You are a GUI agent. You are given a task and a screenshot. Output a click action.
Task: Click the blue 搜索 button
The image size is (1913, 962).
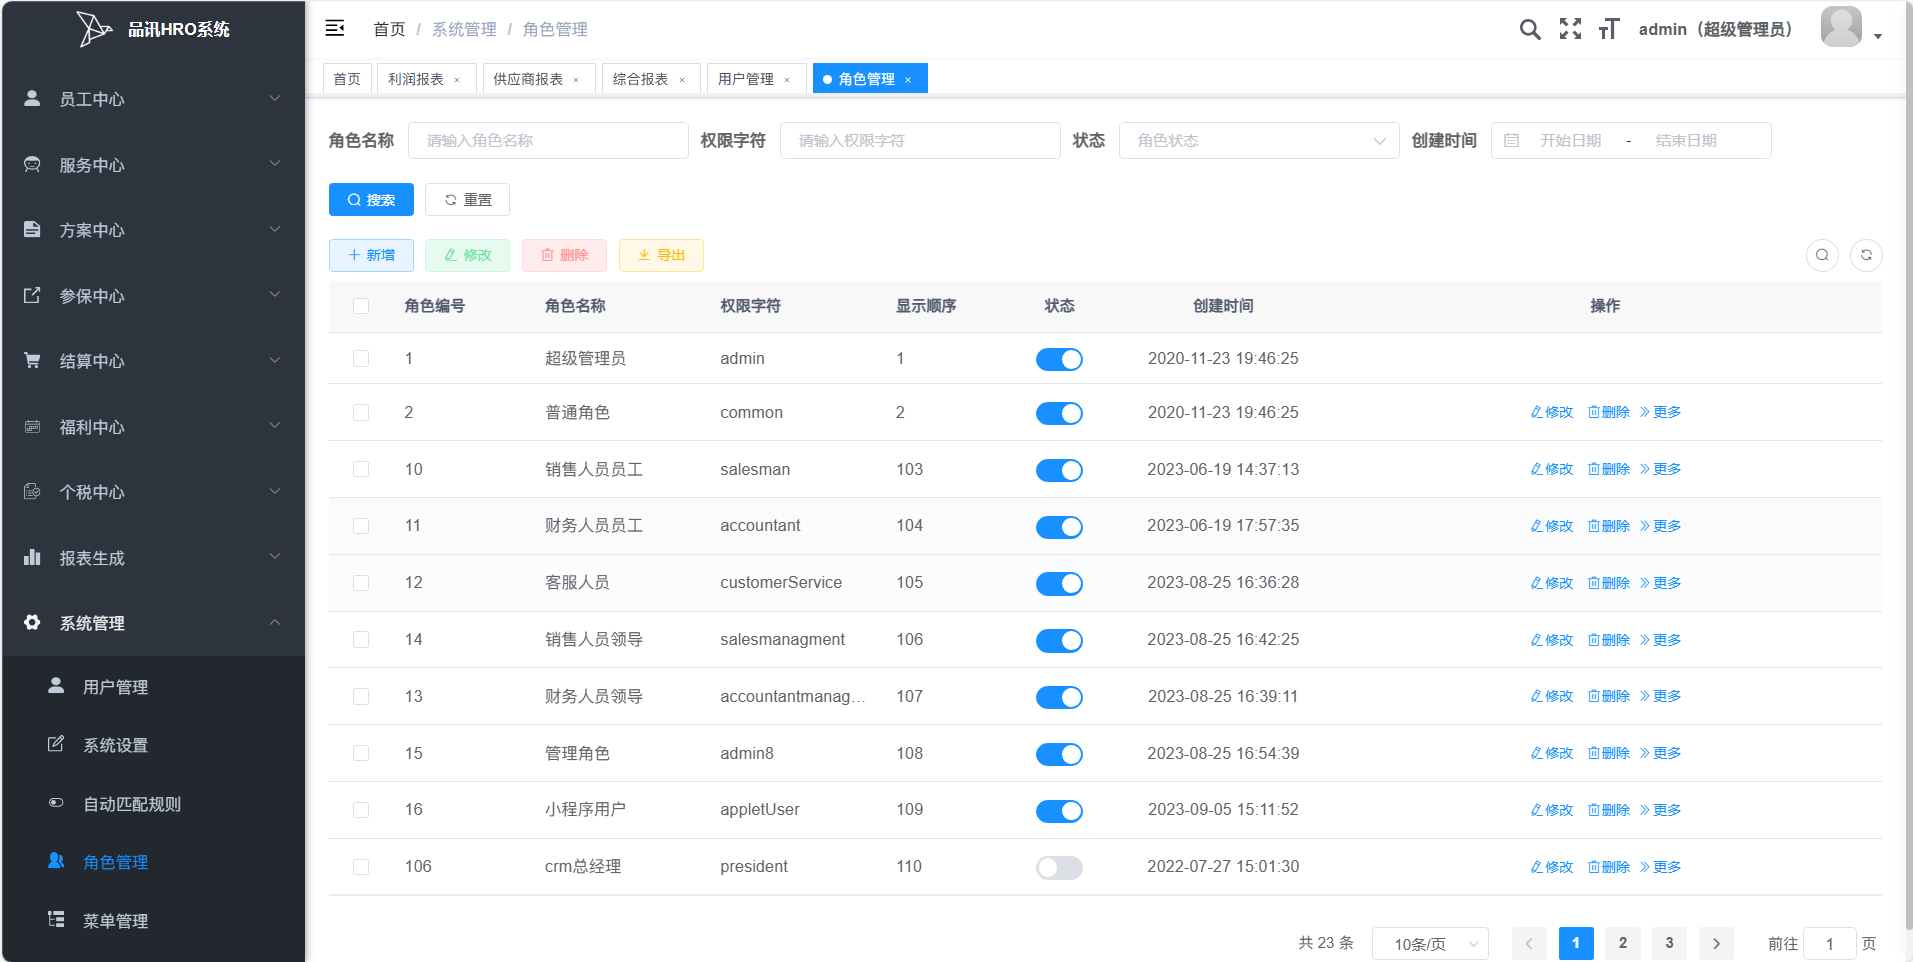pyautogui.click(x=371, y=200)
